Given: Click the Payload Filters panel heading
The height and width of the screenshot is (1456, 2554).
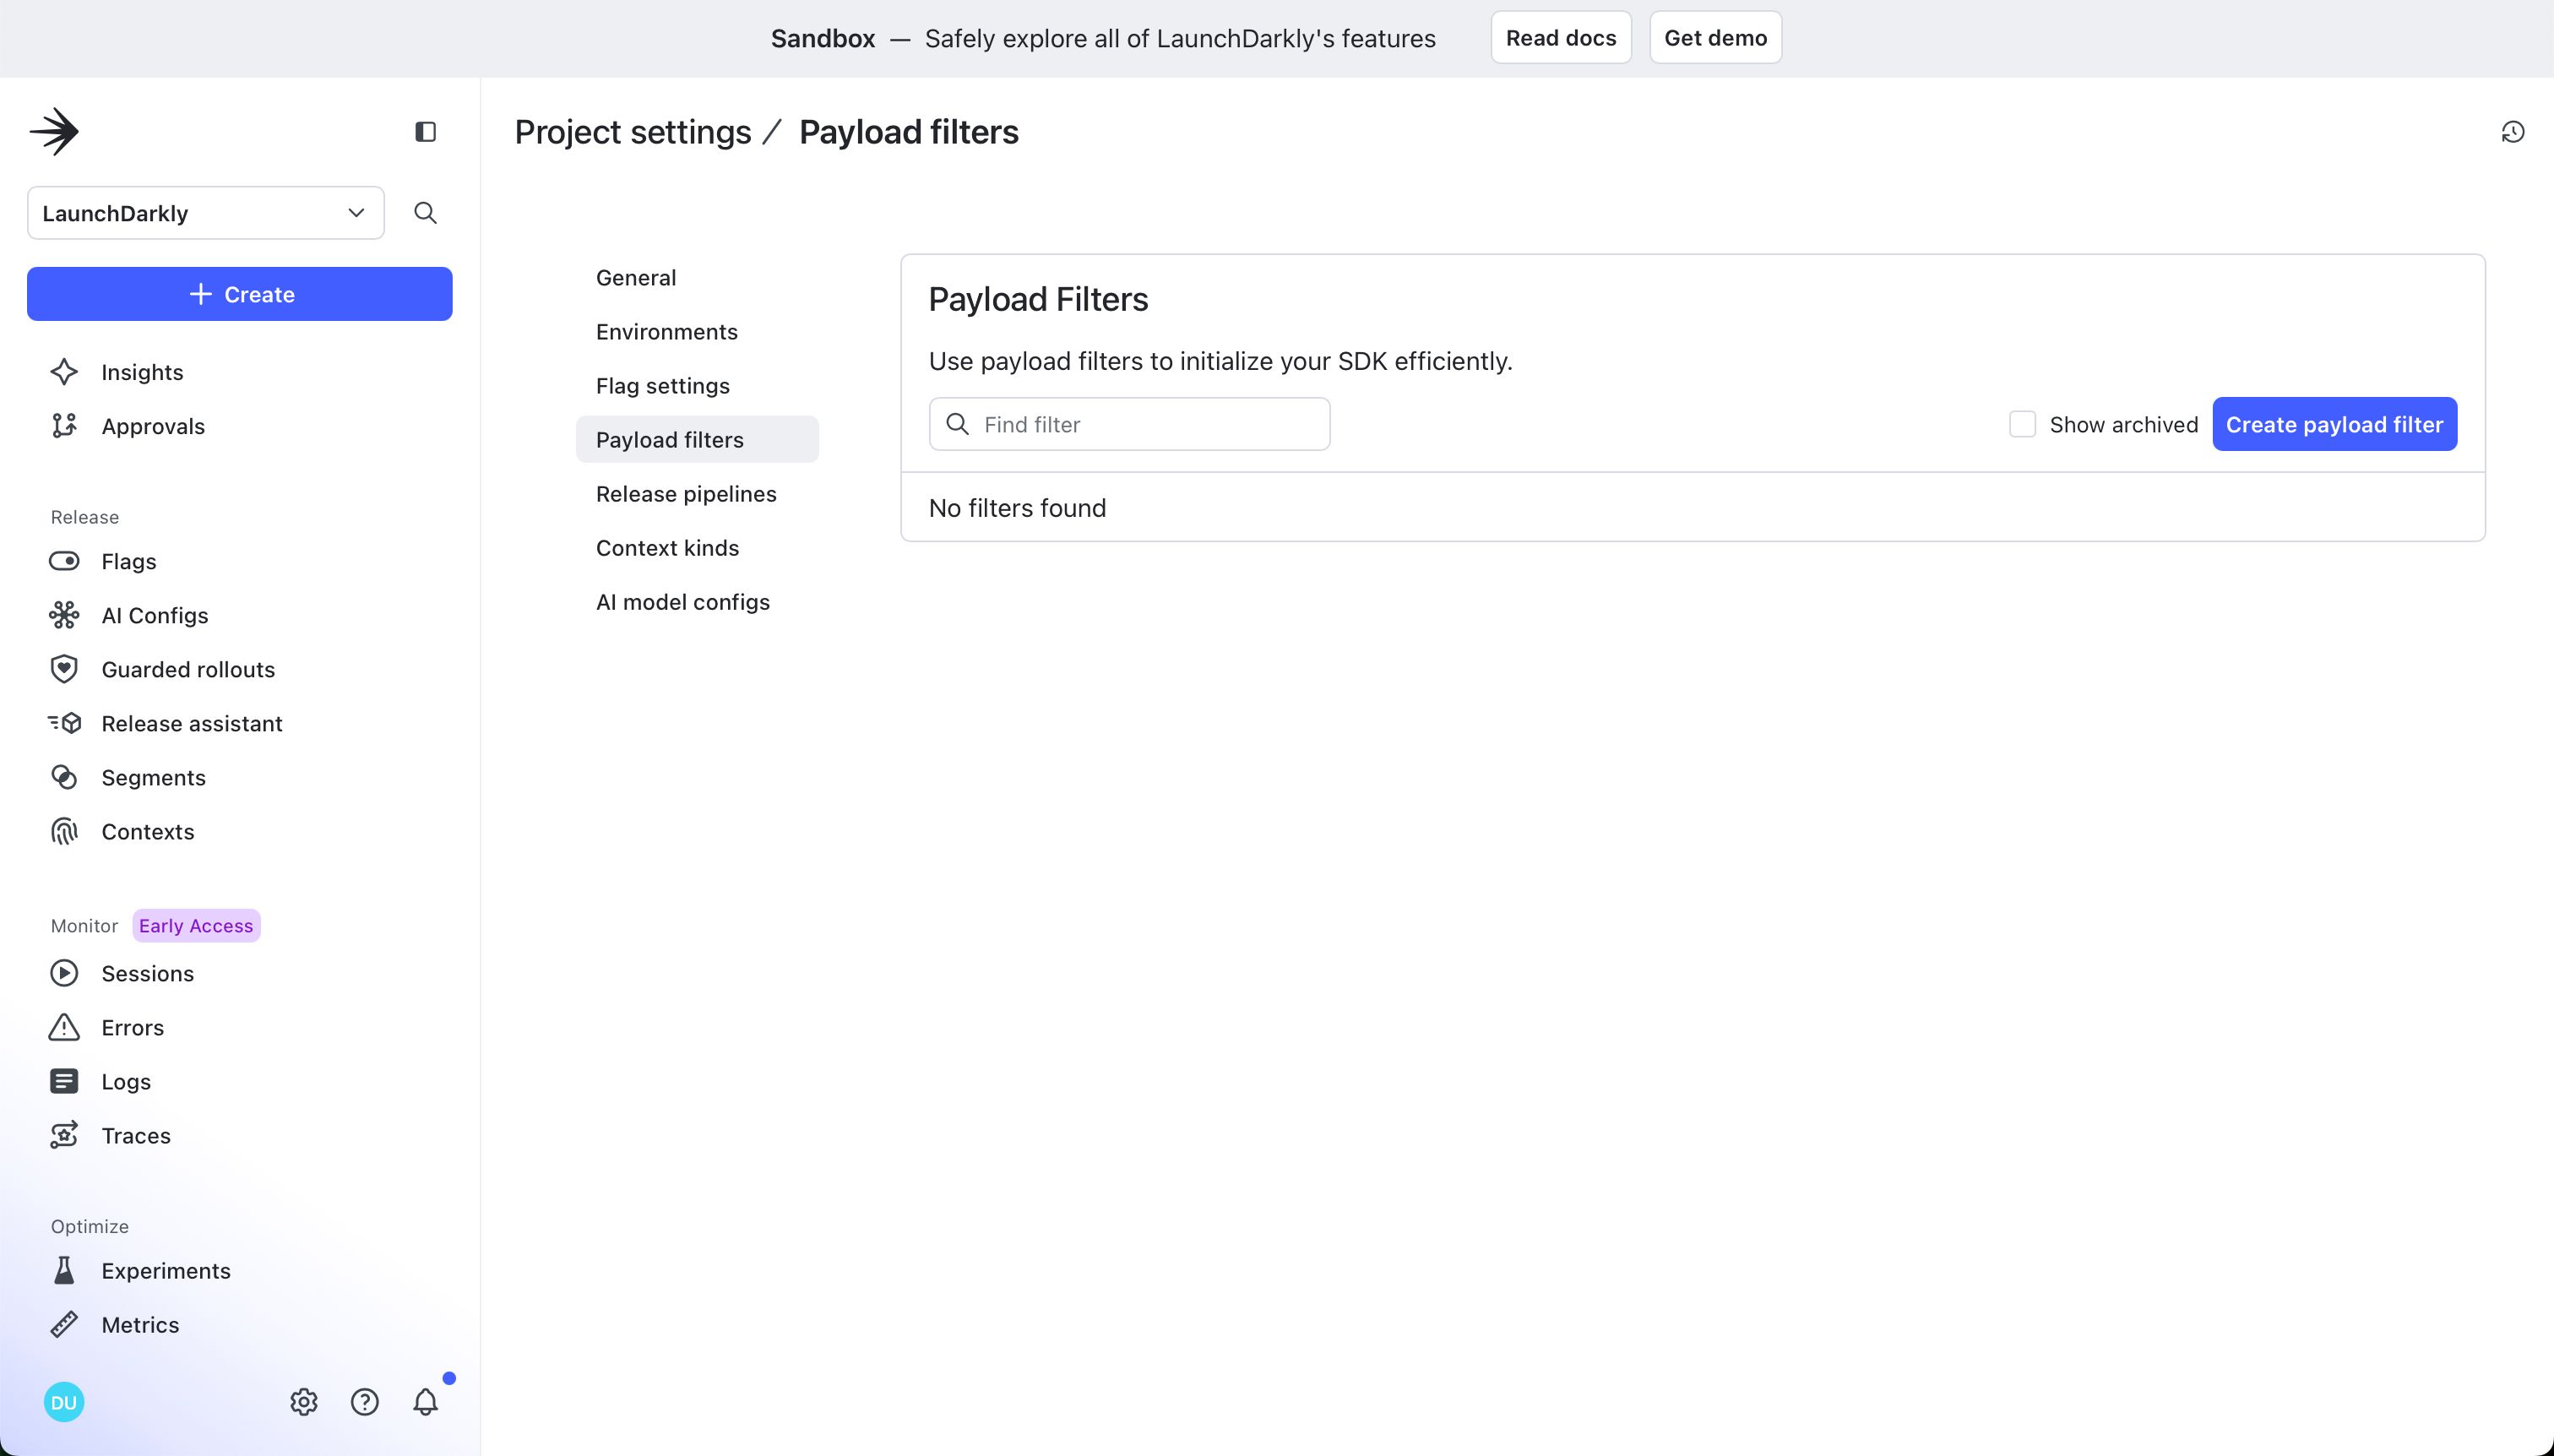Looking at the screenshot, I should point(1038,299).
